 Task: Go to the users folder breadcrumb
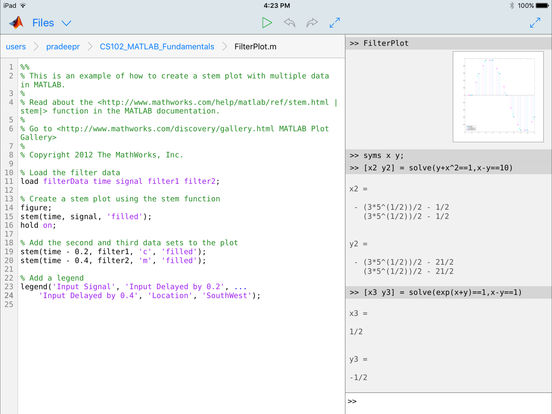pos(16,46)
